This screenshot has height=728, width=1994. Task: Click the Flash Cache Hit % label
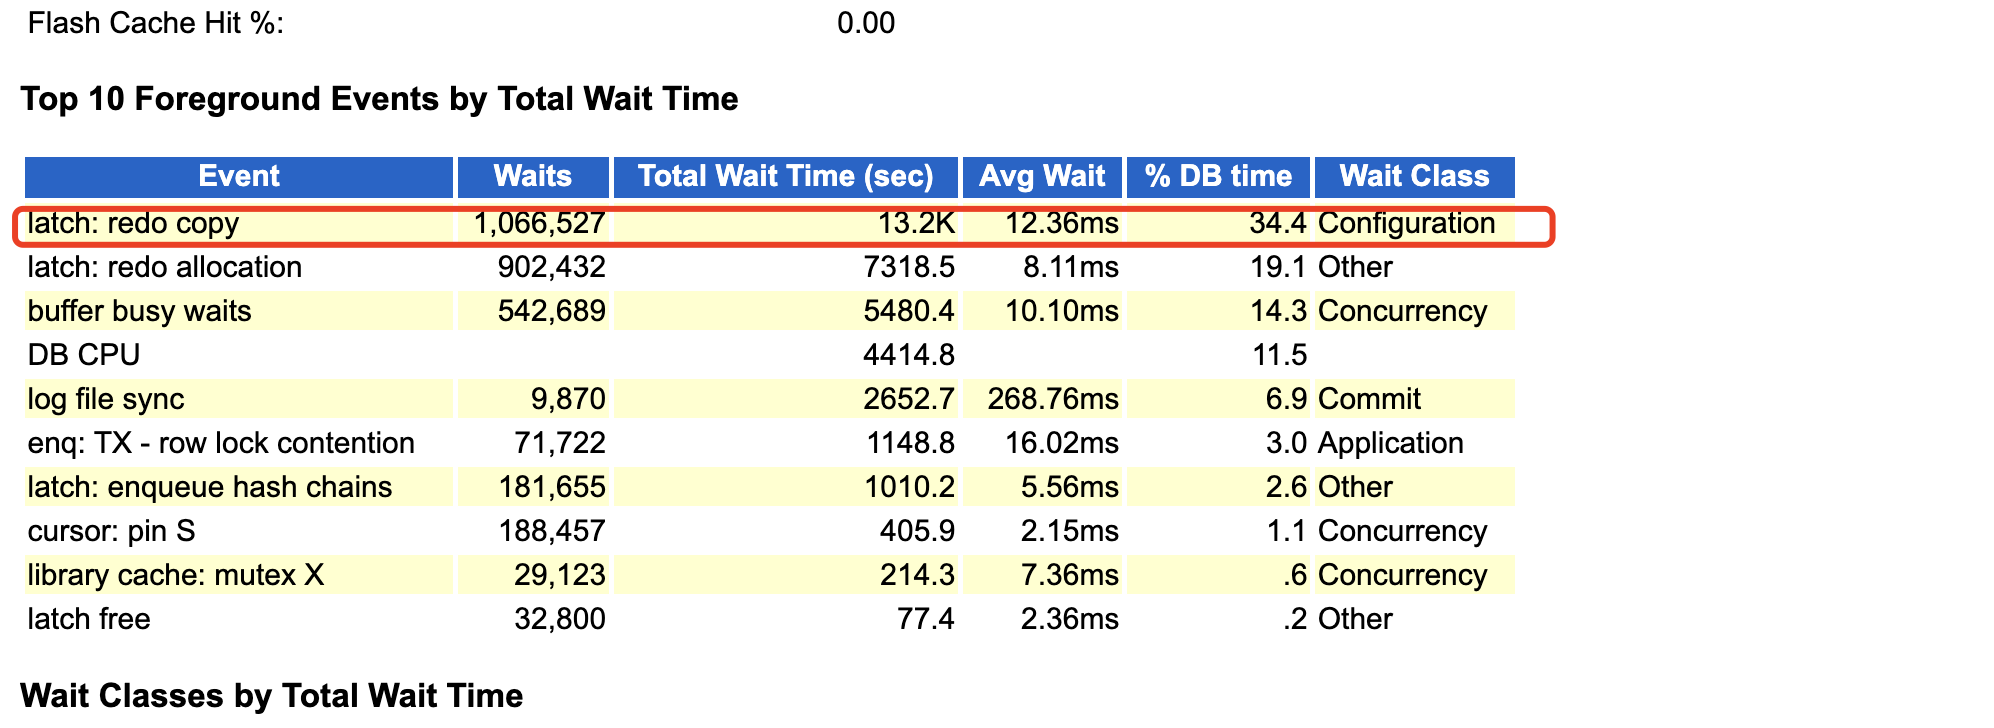tap(156, 23)
